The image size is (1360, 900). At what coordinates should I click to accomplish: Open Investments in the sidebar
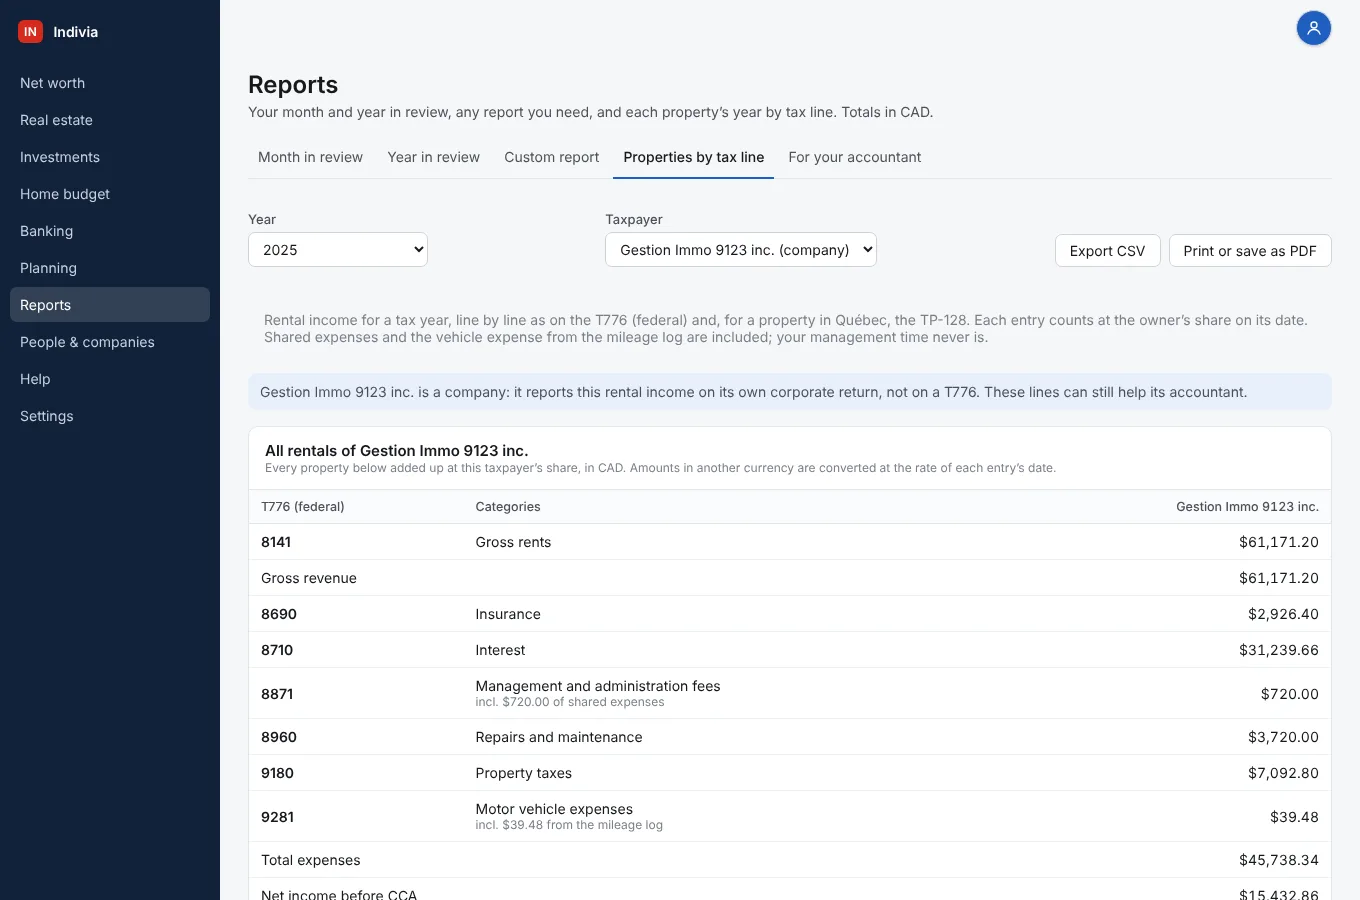tap(110, 157)
